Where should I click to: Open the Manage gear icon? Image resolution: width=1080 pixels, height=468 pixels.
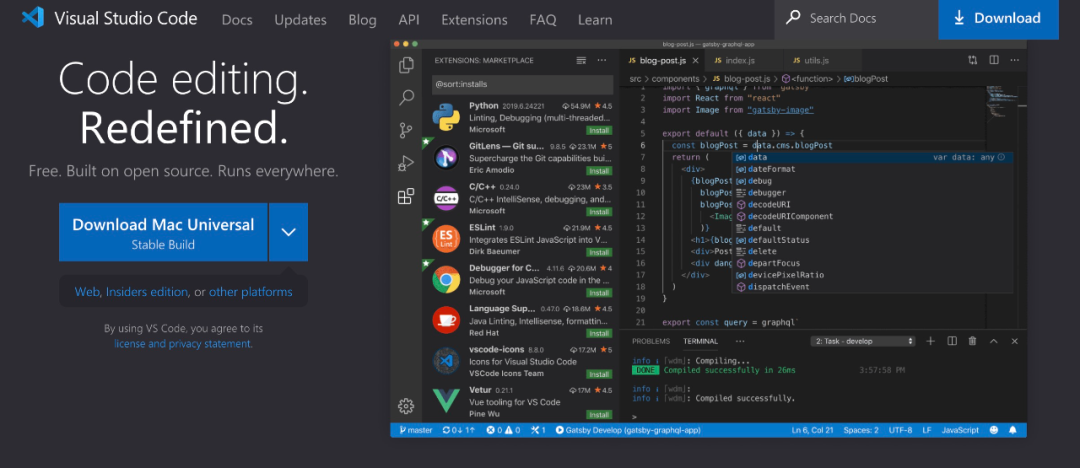pos(406,406)
